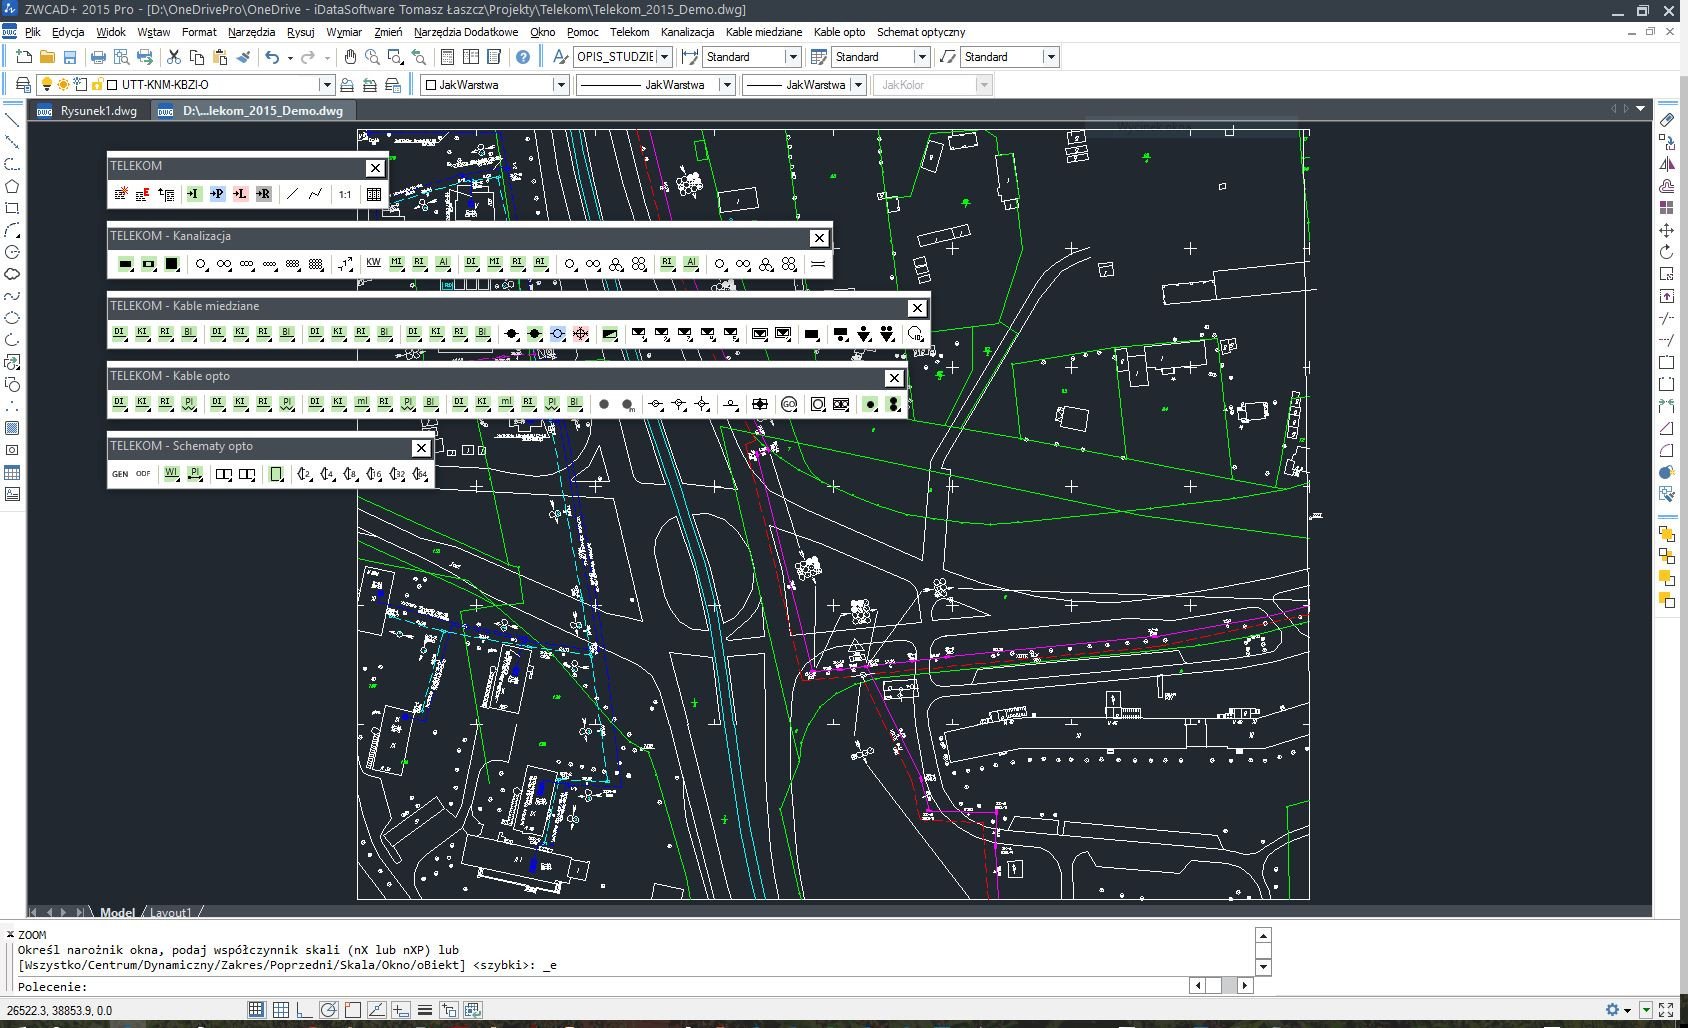Open the Plik menu

[x=33, y=32]
